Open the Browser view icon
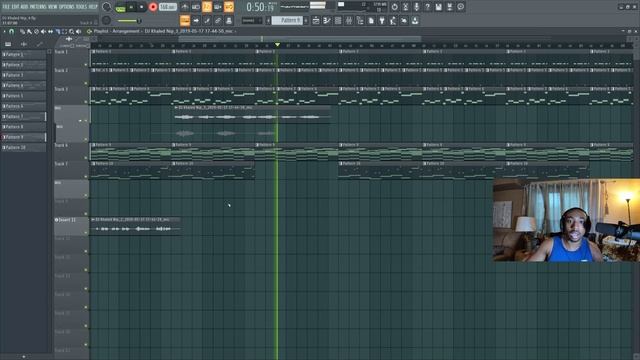Screen dimensions: 640x360 (360, 20)
